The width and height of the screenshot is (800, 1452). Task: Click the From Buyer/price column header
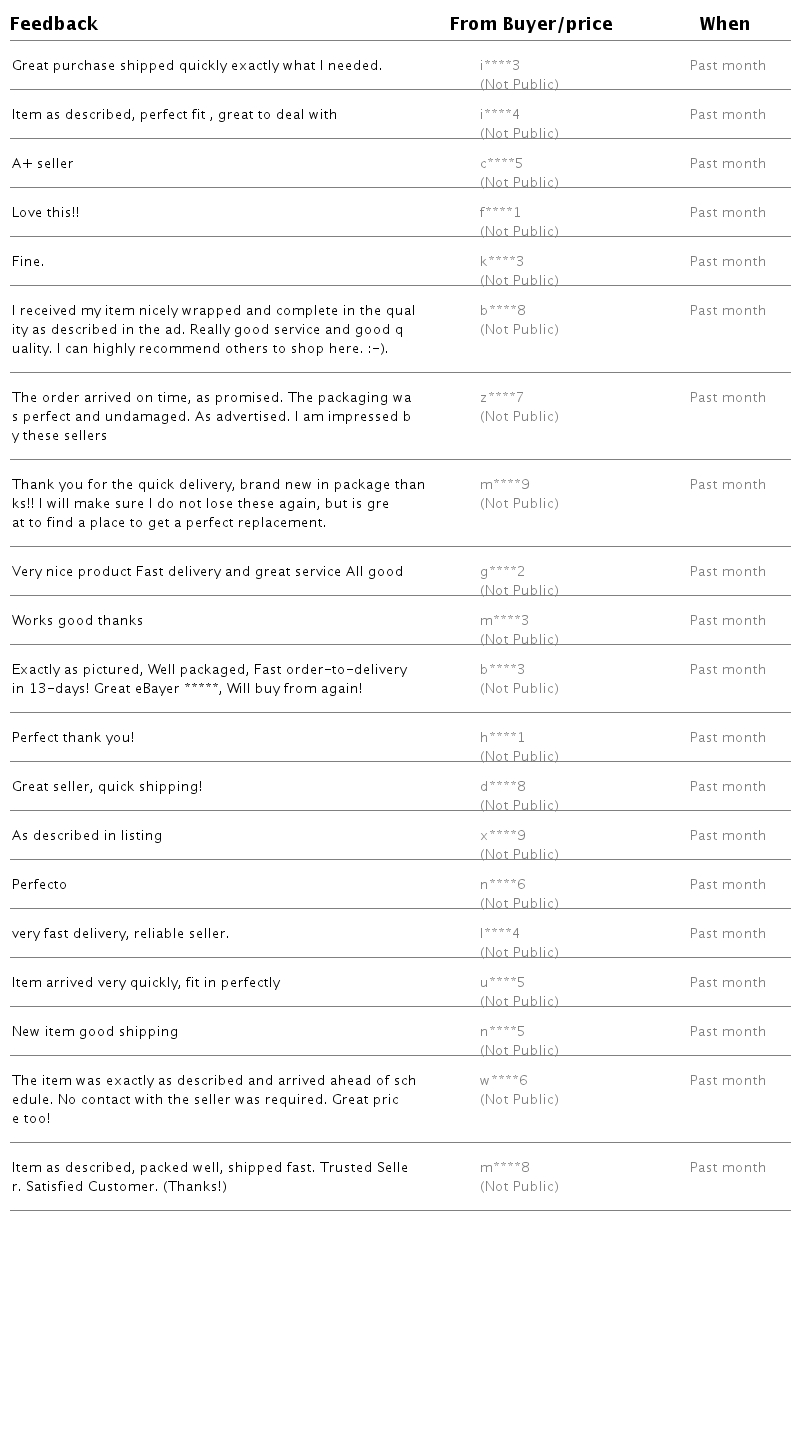530,24
